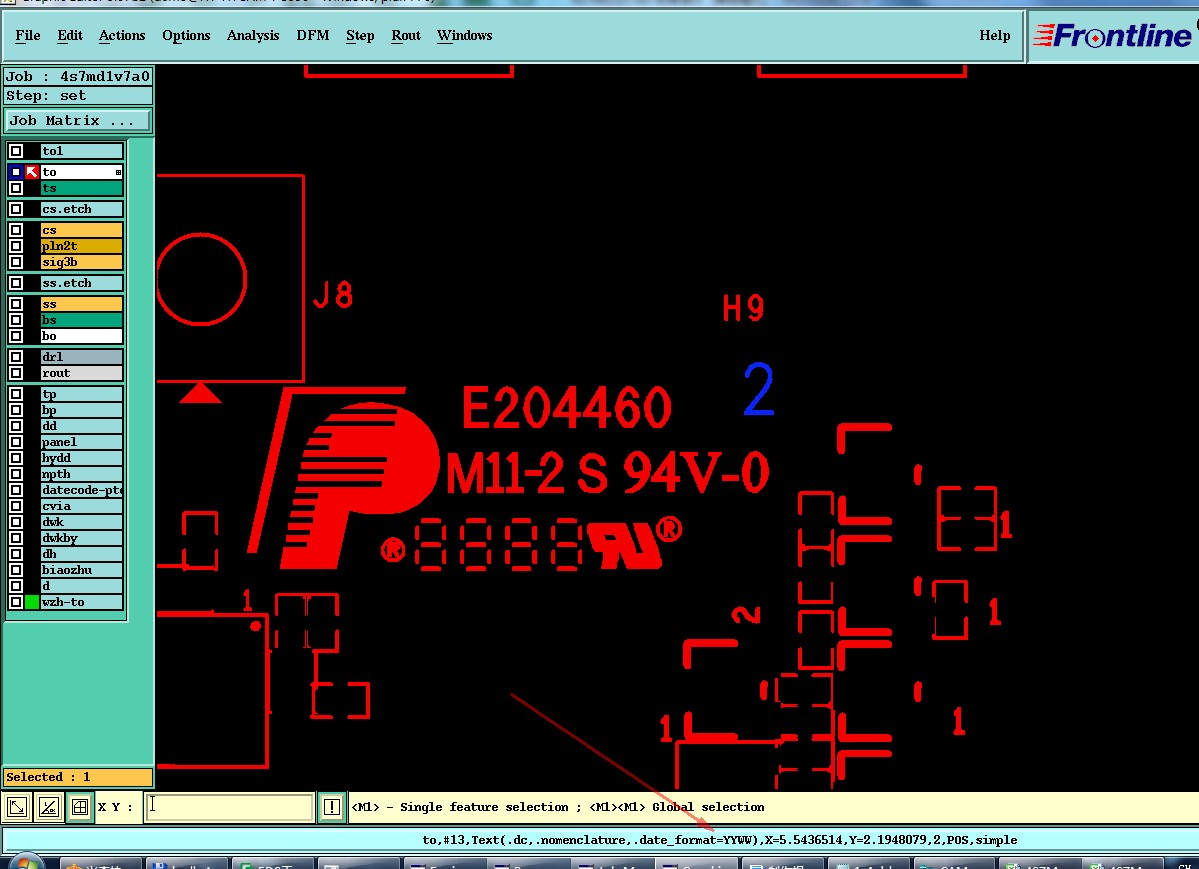Toggle the checkbox of layer 'd'

[16, 586]
